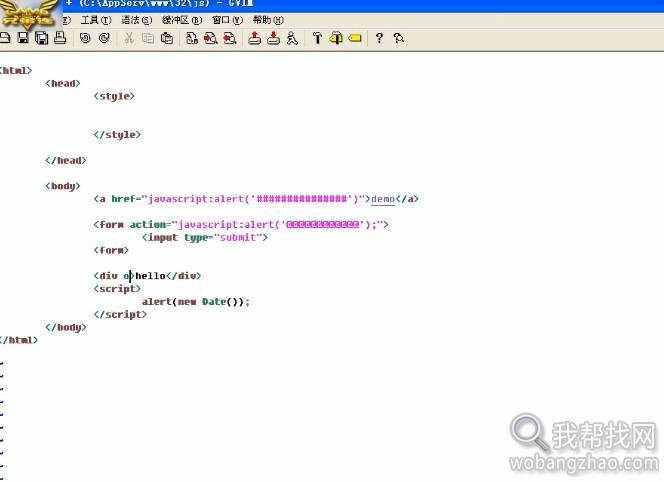
Task: Undo the last edit
Action: 85,39
